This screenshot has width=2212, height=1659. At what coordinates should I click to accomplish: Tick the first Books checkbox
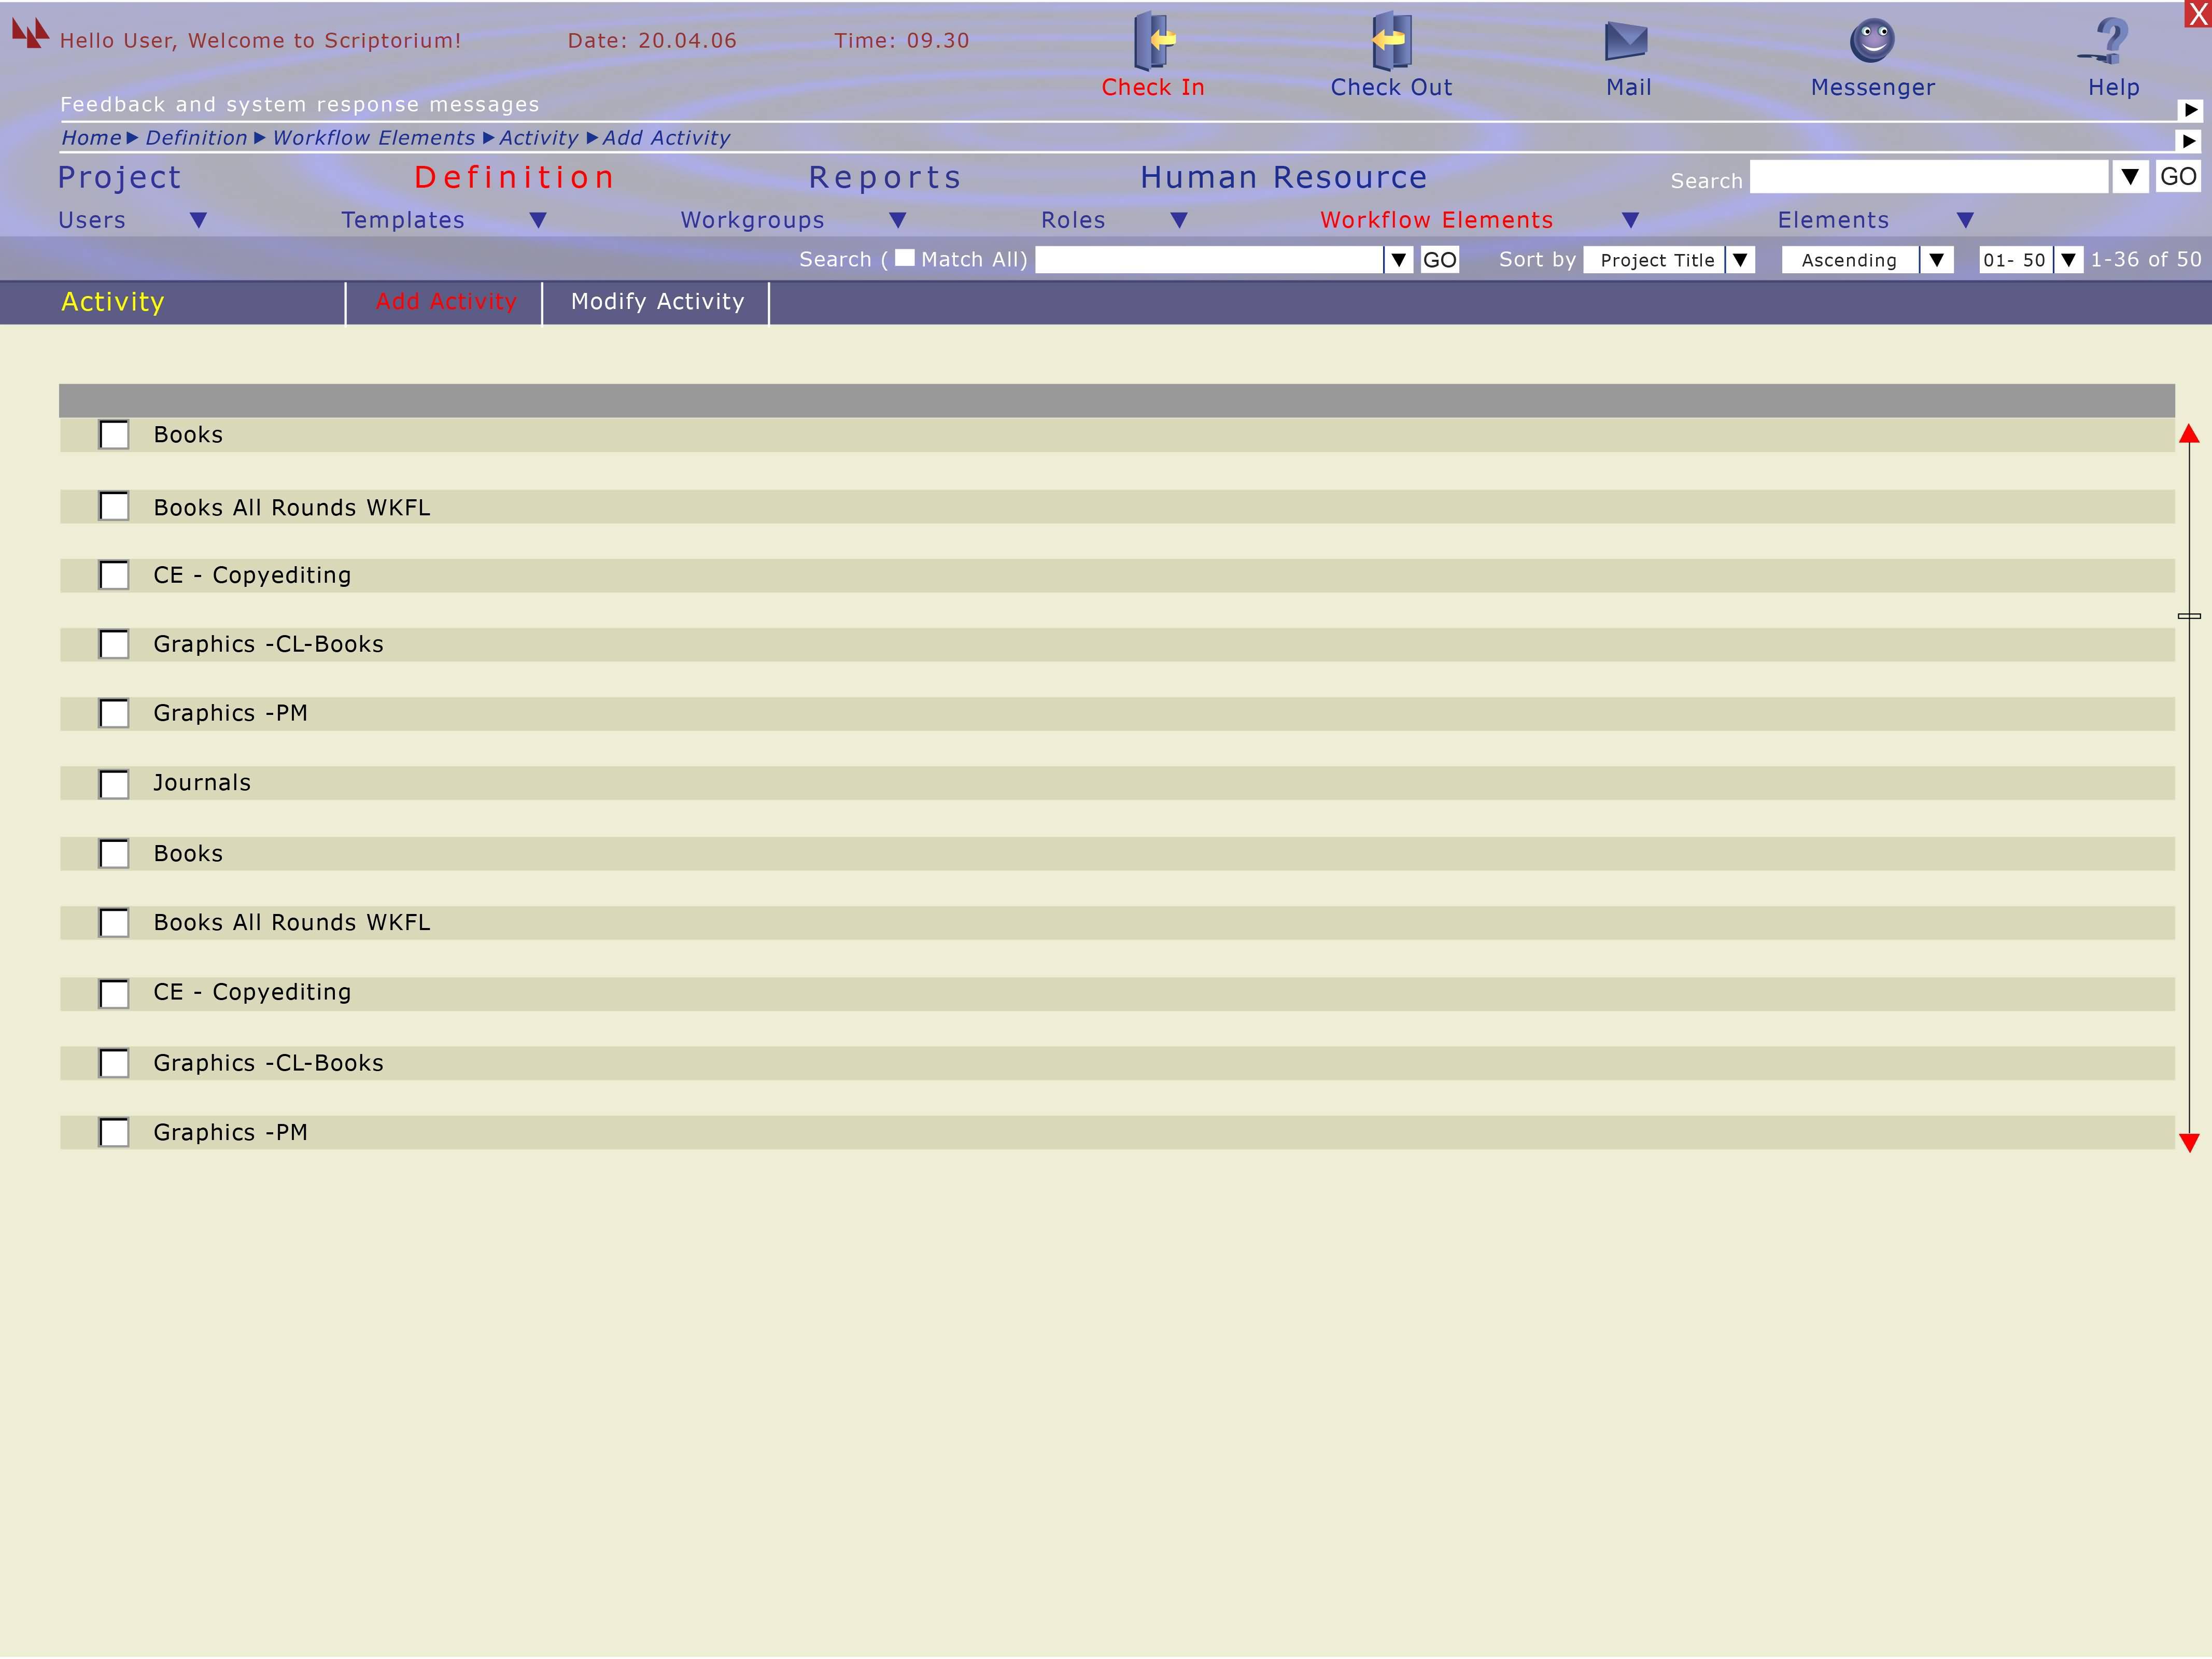(114, 435)
